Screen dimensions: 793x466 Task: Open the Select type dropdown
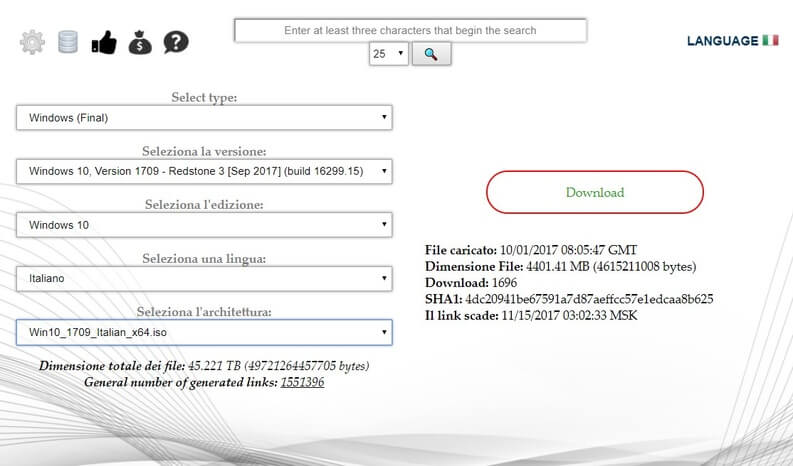tap(204, 117)
